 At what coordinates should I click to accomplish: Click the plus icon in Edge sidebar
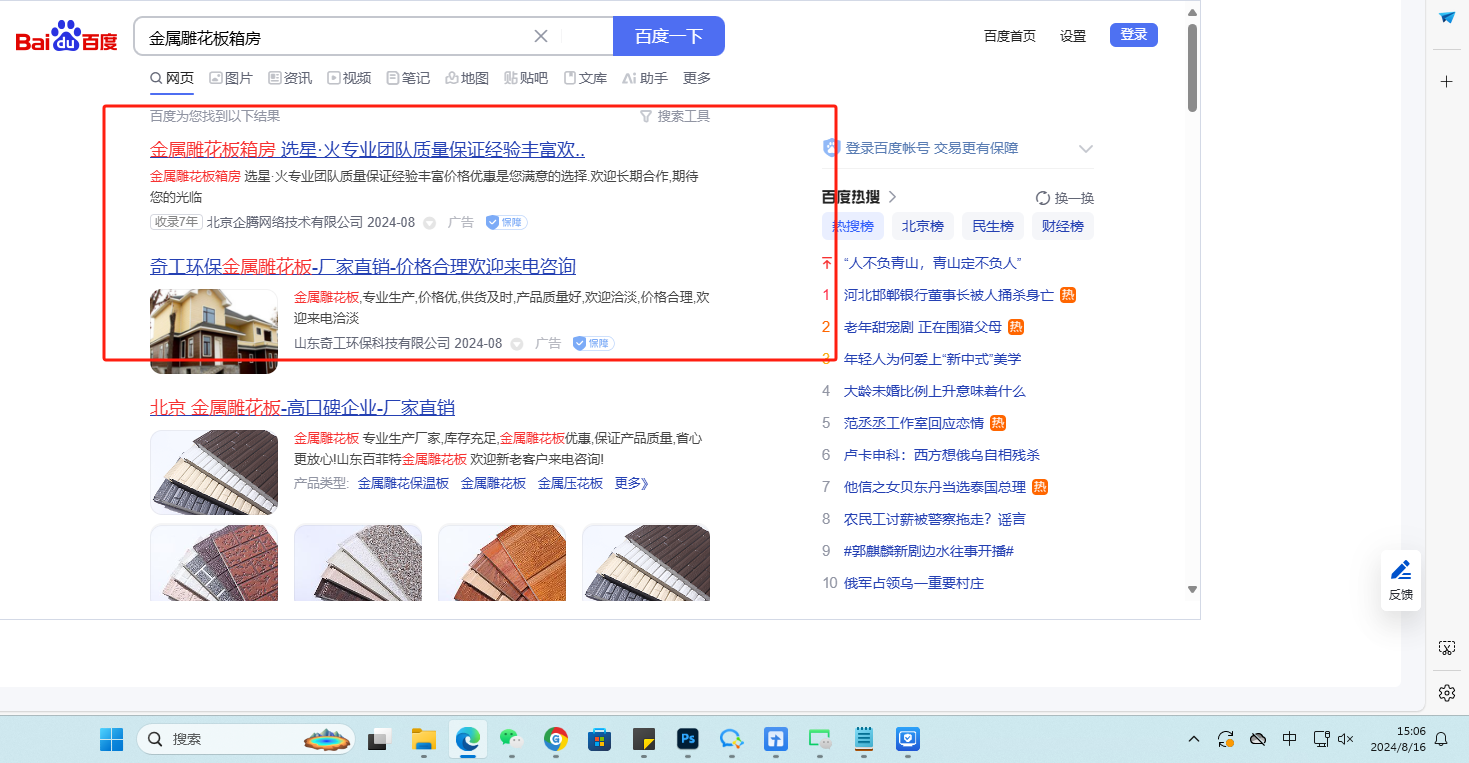click(1446, 82)
